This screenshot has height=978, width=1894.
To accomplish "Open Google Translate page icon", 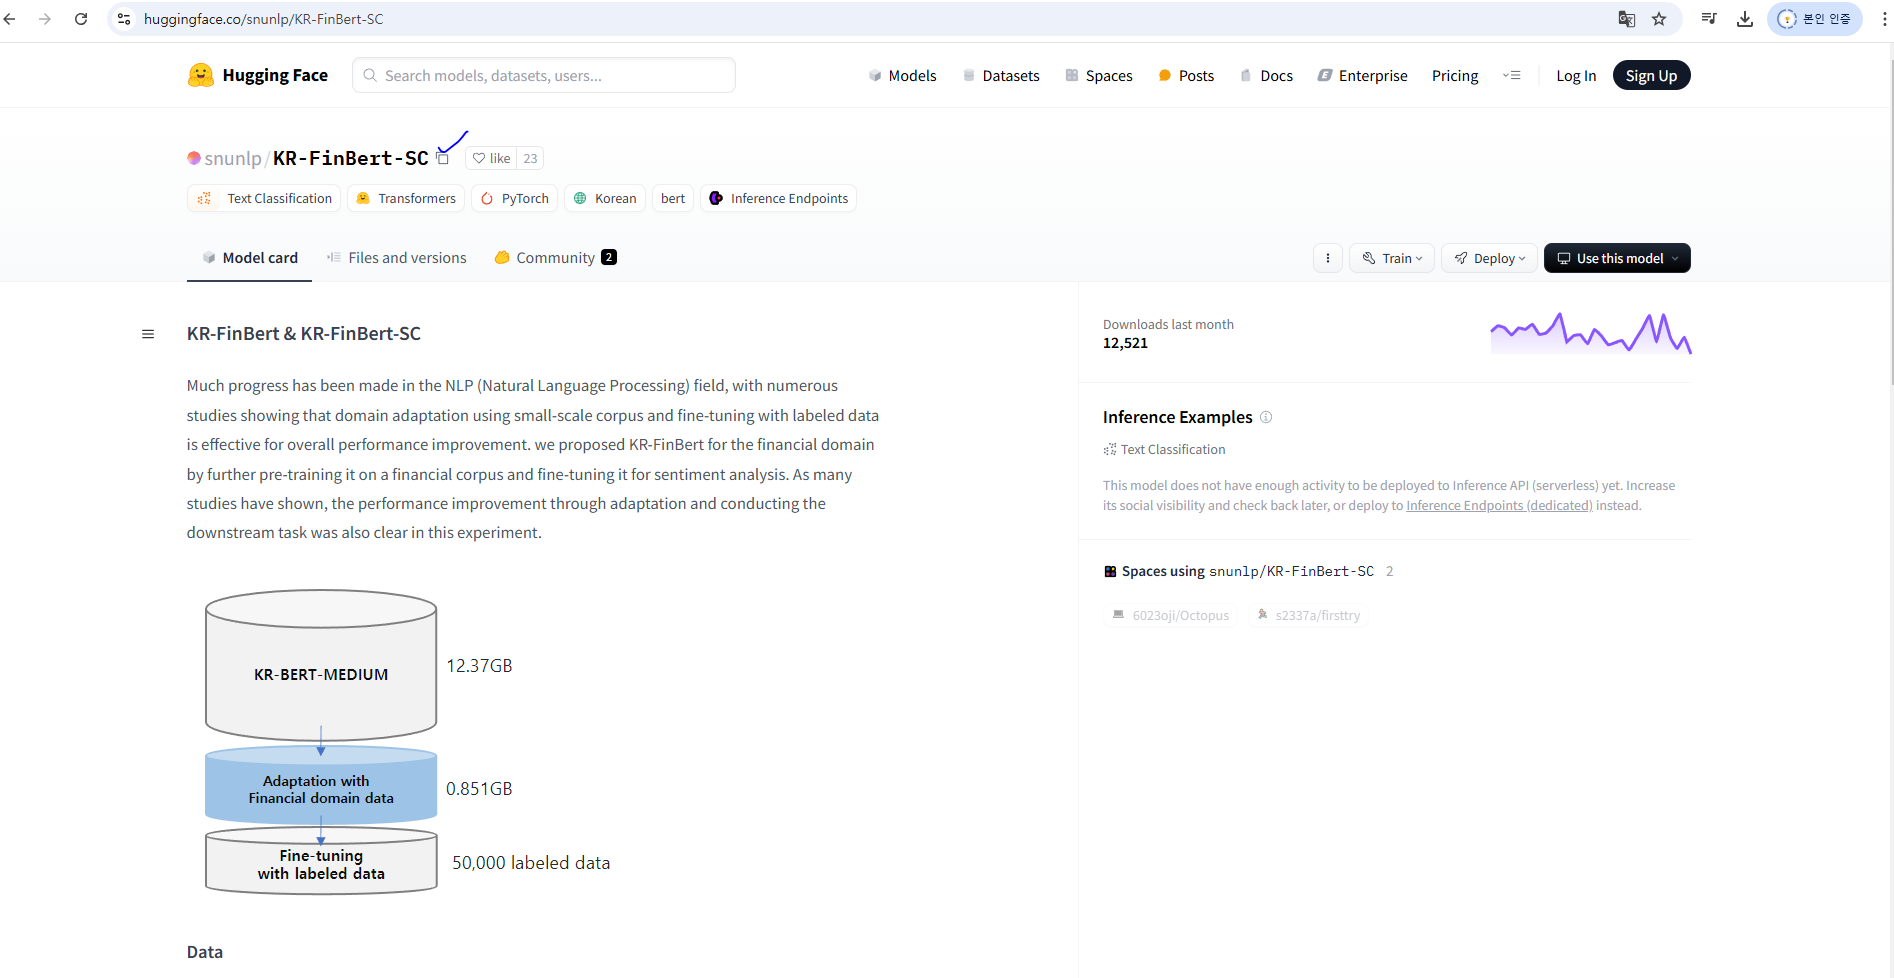I will pyautogui.click(x=1627, y=19).
